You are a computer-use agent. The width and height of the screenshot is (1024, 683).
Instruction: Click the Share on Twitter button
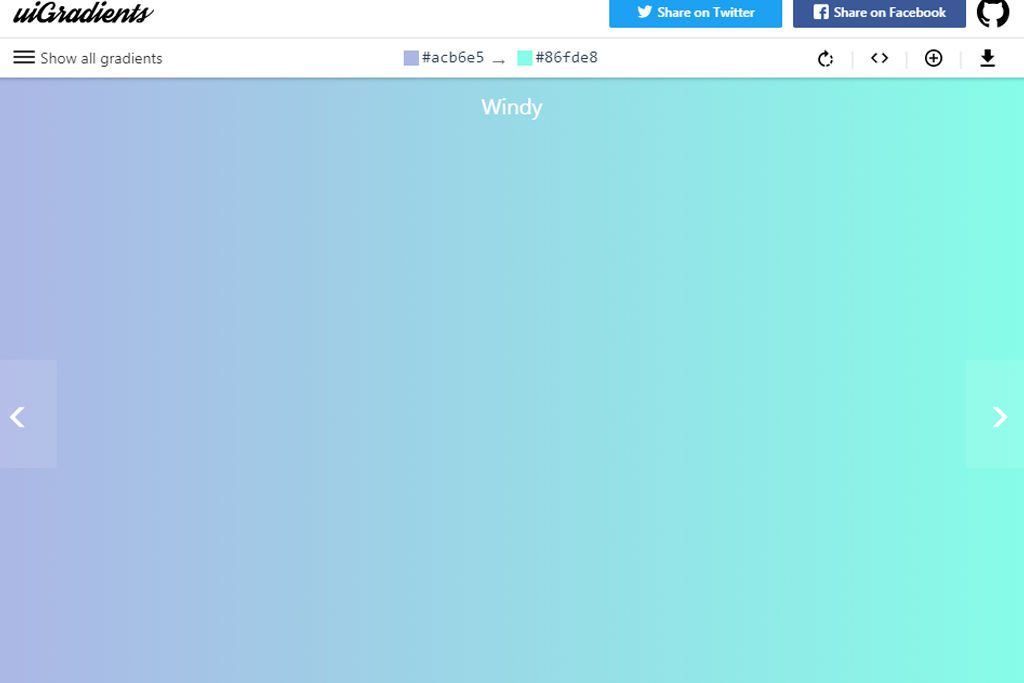[x=696, y=13]
